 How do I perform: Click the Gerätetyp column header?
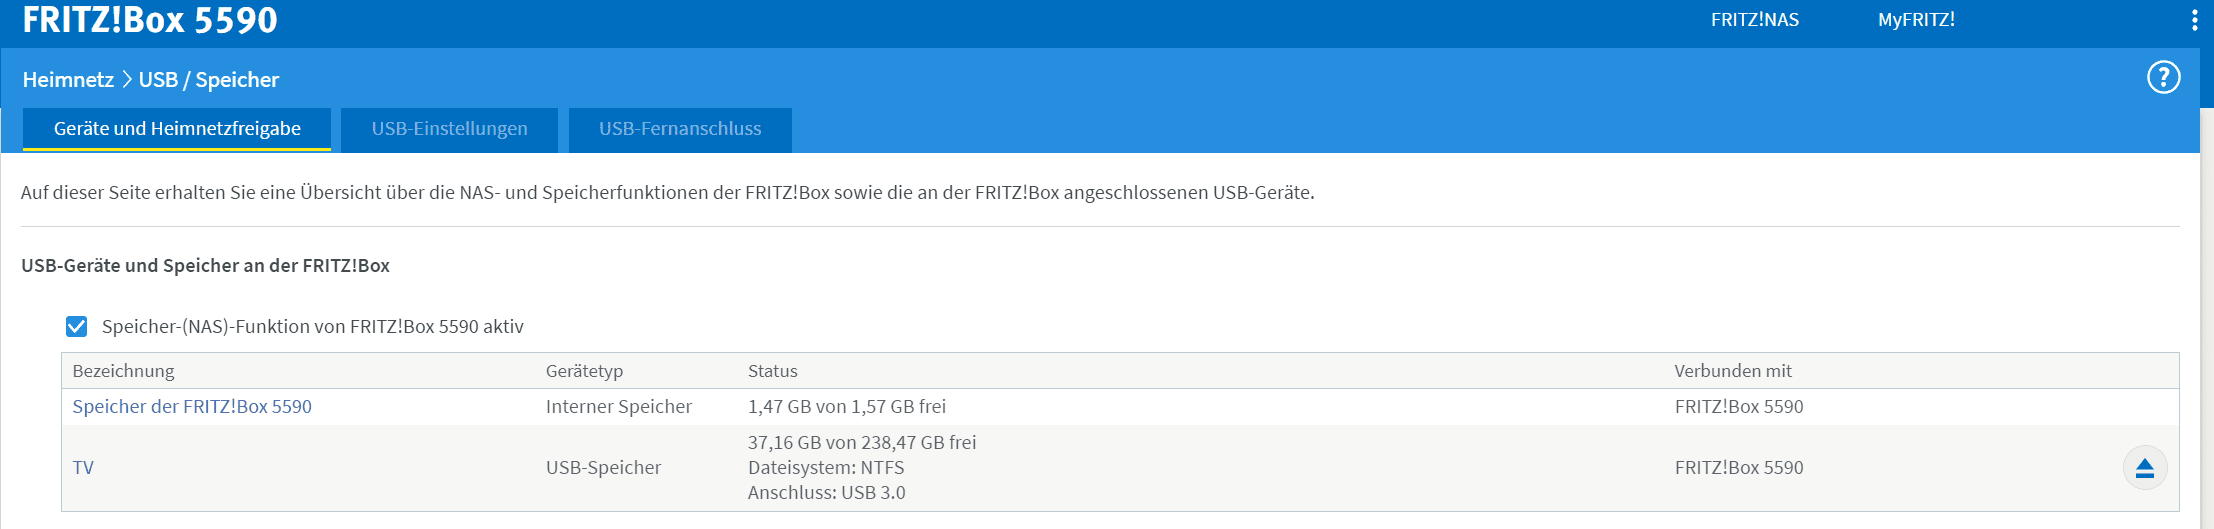click(x=584, y=371)
